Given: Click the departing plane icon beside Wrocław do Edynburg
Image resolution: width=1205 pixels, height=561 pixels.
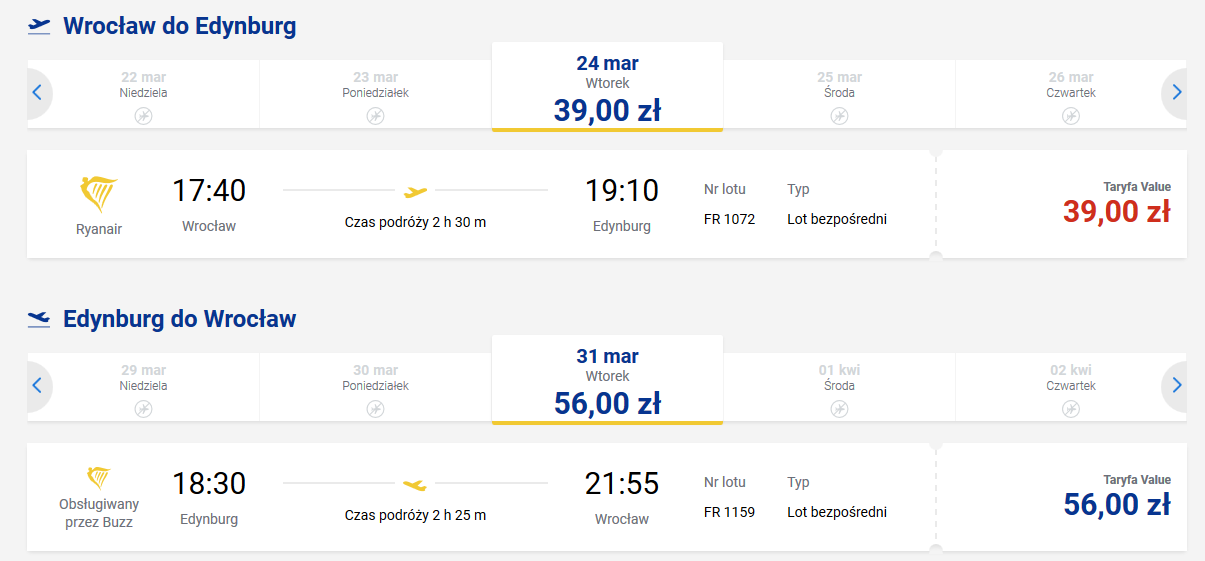Looking at the screenshot, I should [x=39, y=27].
